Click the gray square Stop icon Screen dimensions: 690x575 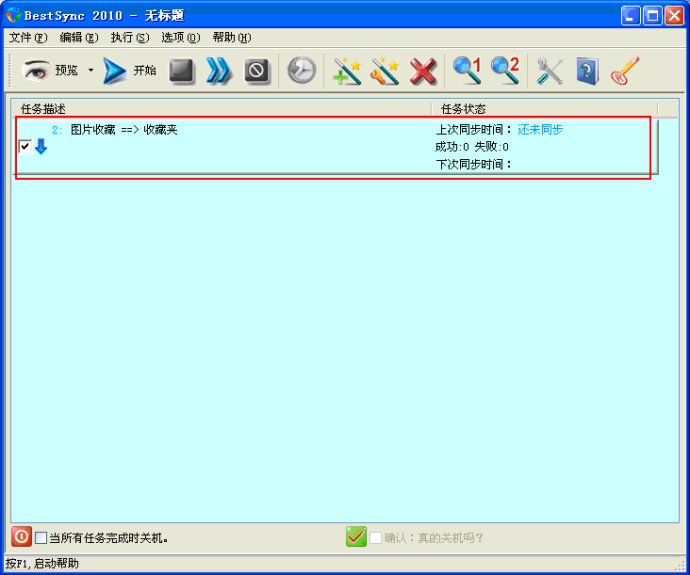(x=181, y=70)
